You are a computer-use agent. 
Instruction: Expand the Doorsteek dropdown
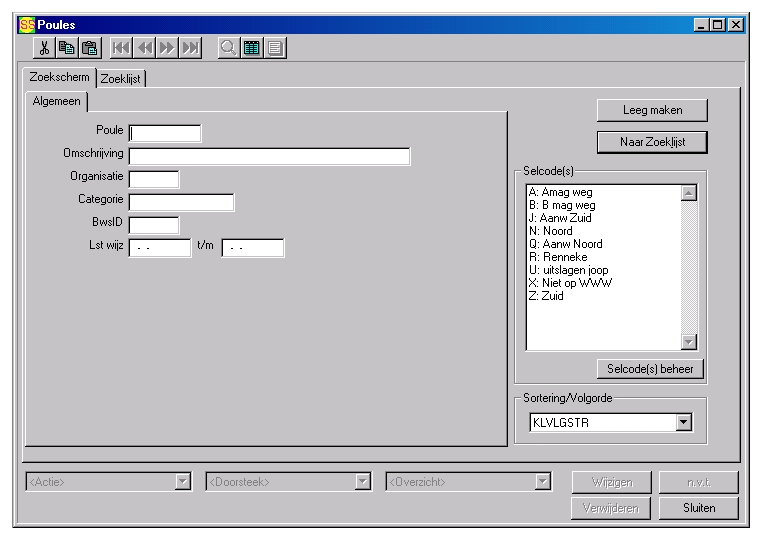pos(362,482)
